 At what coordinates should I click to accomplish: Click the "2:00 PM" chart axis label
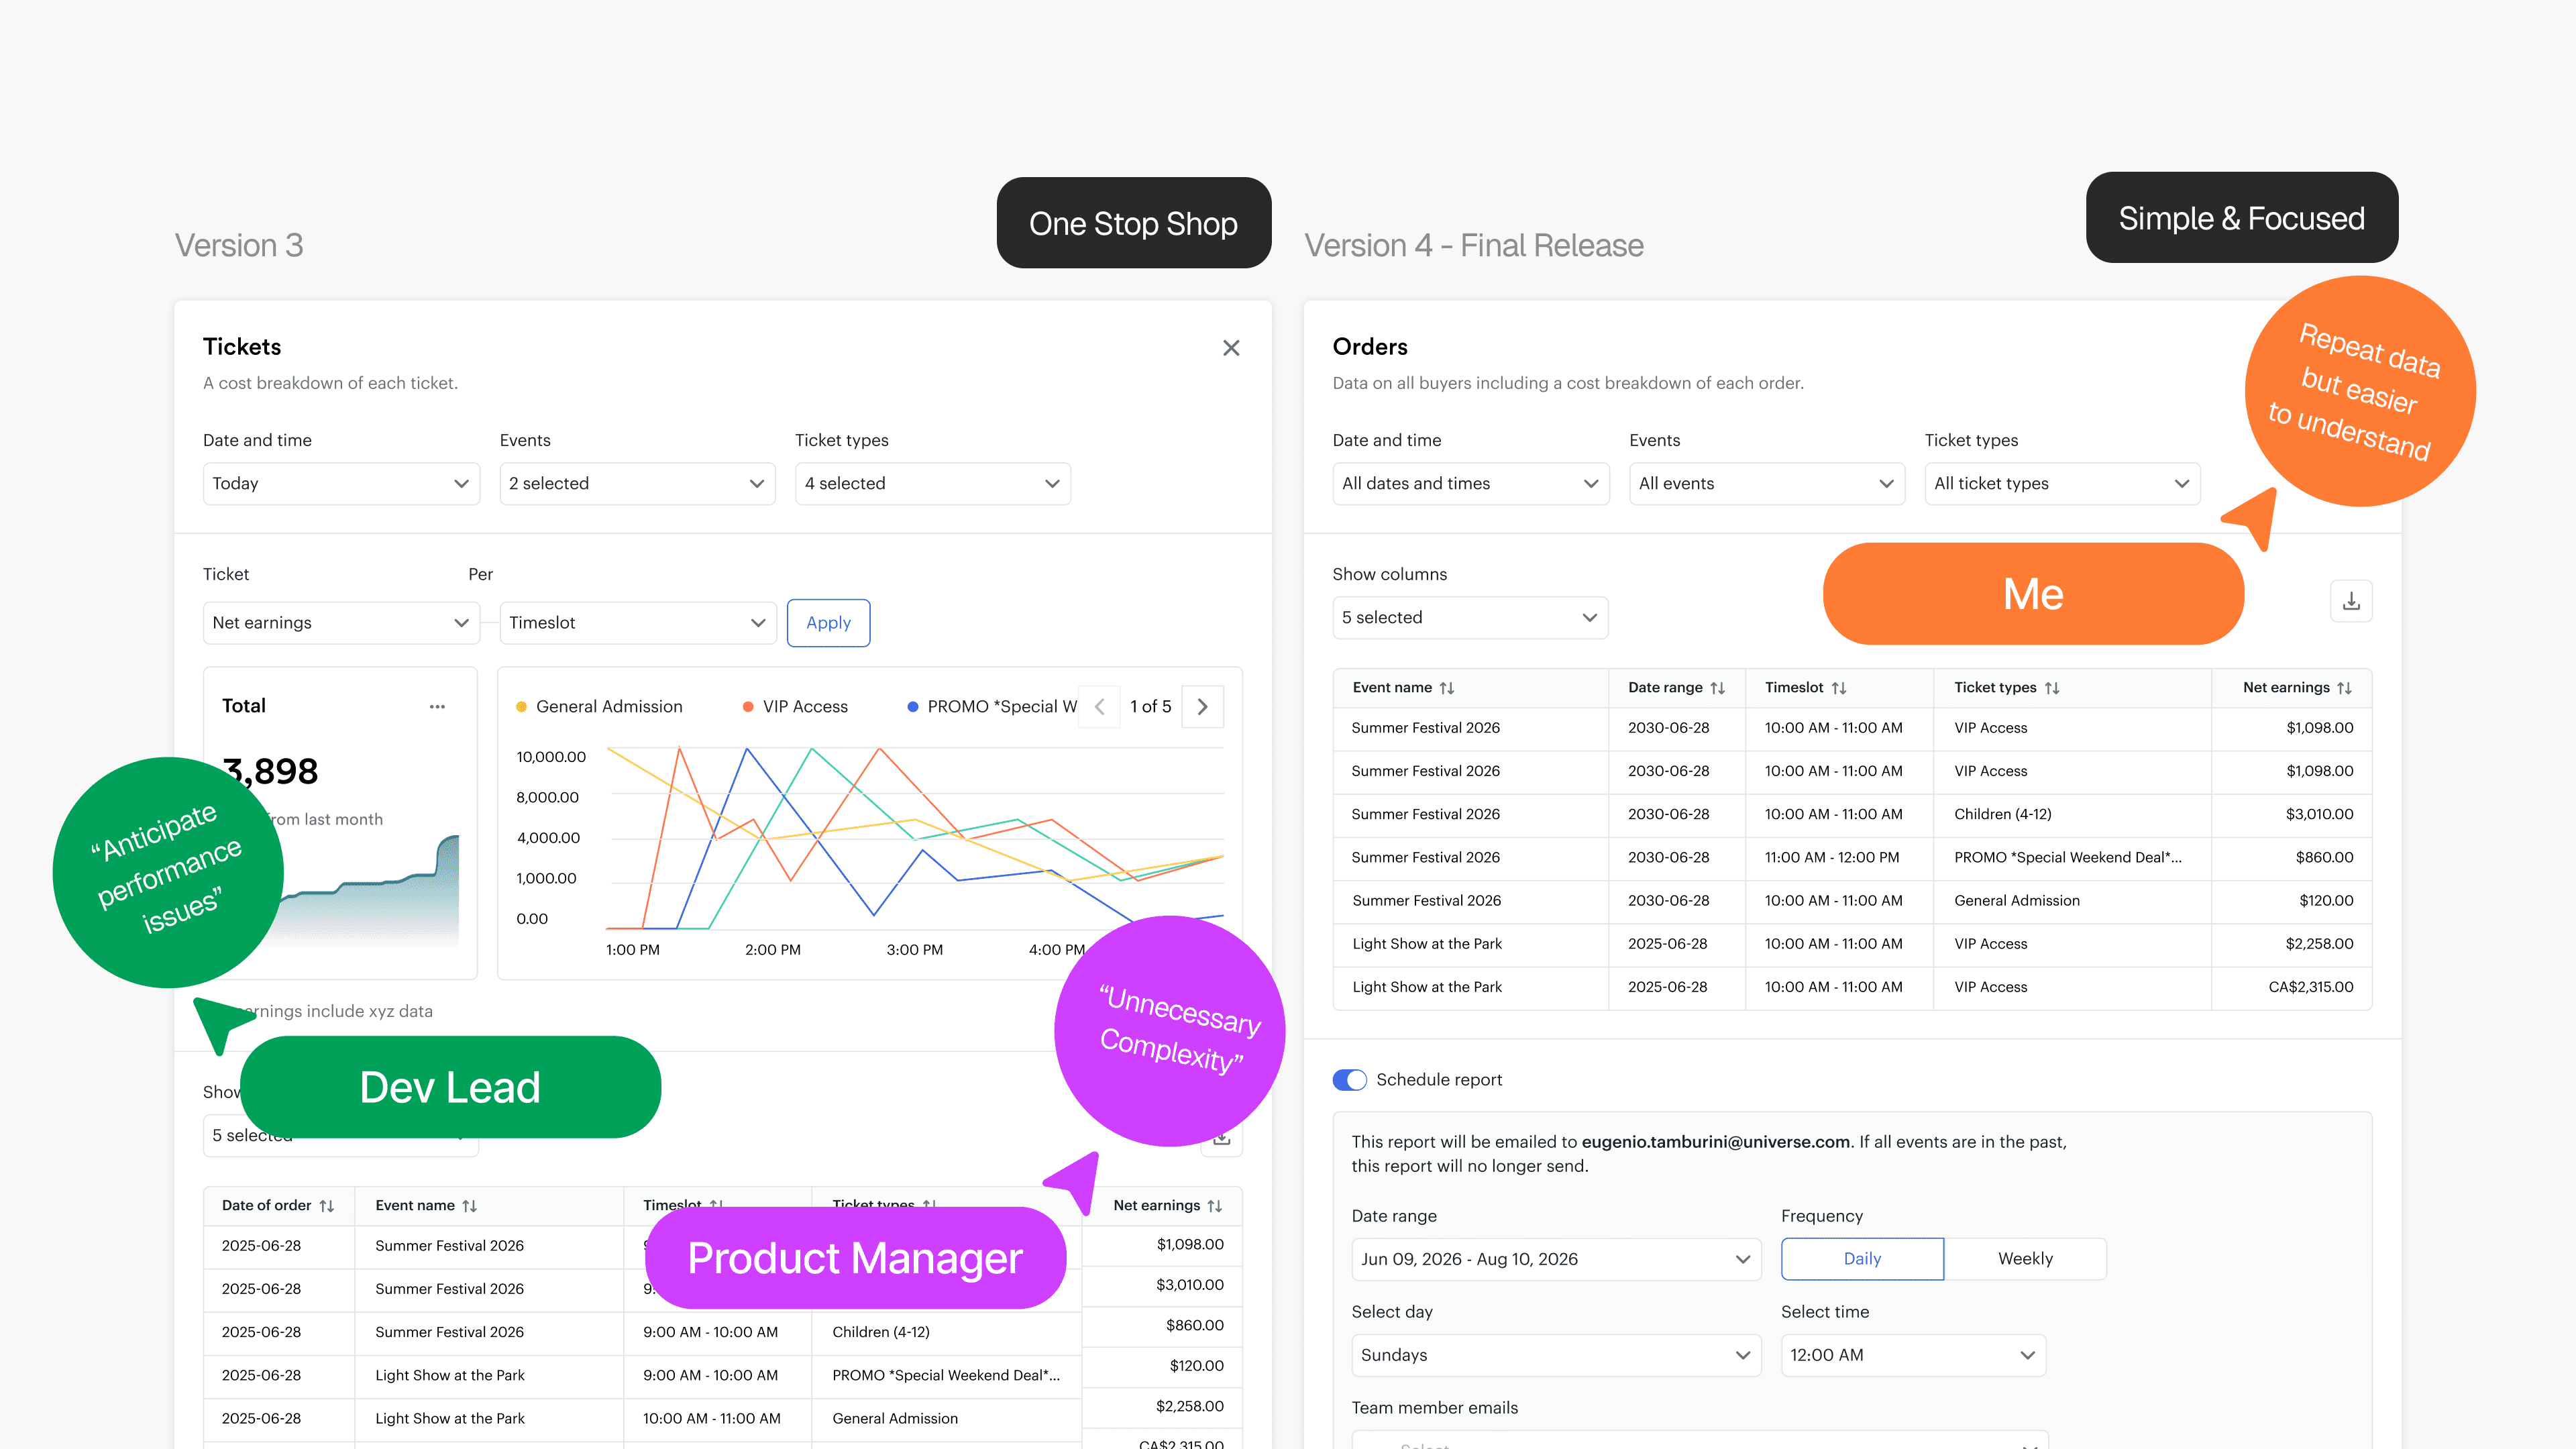(773, 950)
